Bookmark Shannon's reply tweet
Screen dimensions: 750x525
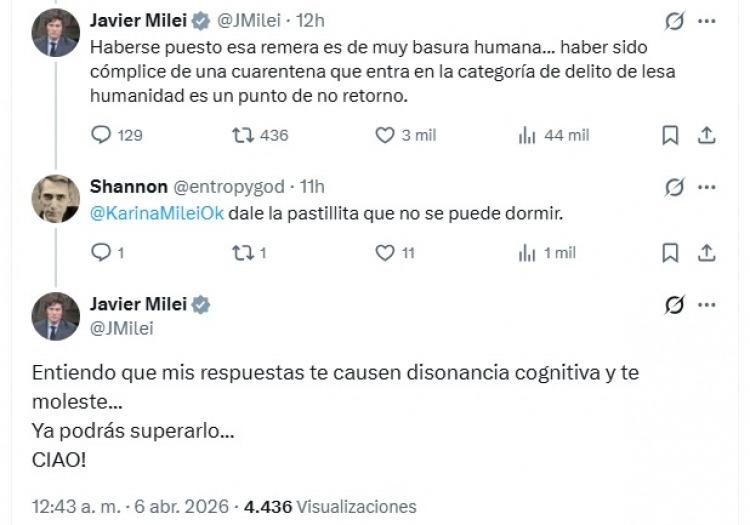click(x=670, y=253)
